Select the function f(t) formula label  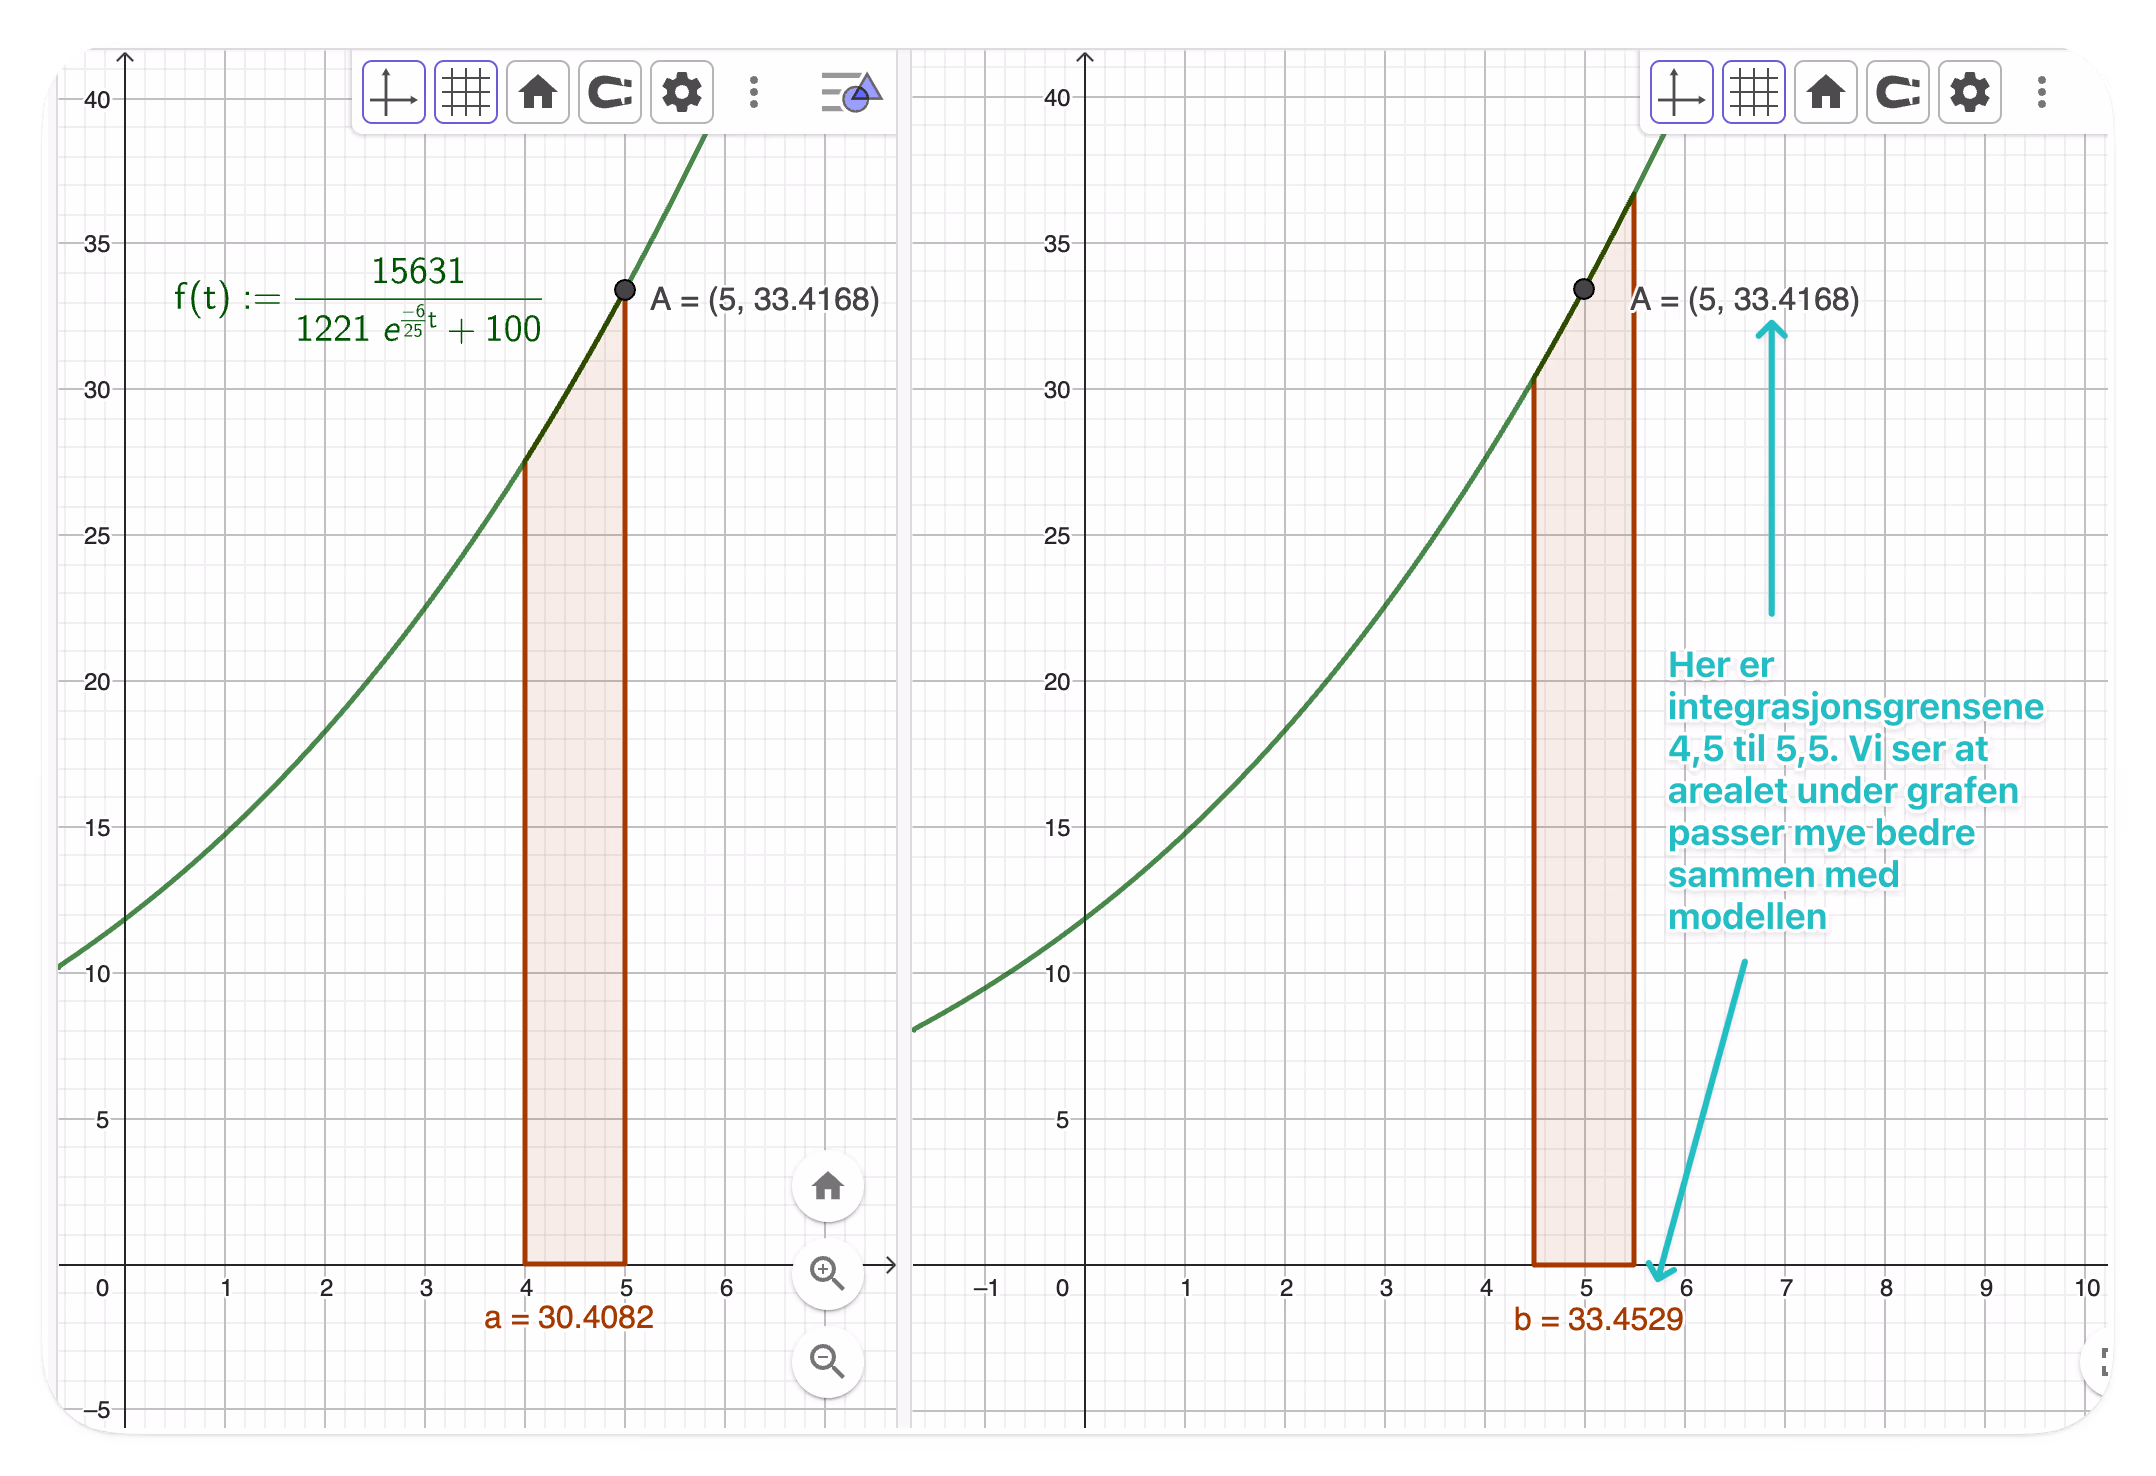pyautogui.click(x=358, y=299)
